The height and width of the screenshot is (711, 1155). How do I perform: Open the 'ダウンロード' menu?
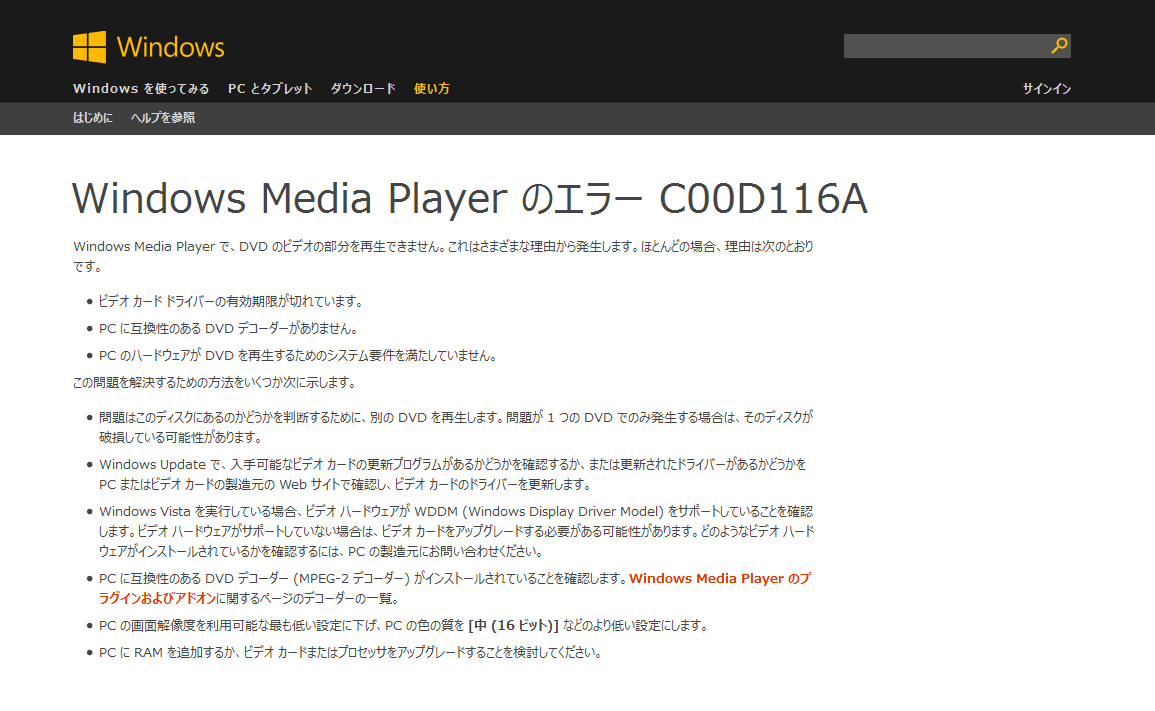[x=363, y=88]
